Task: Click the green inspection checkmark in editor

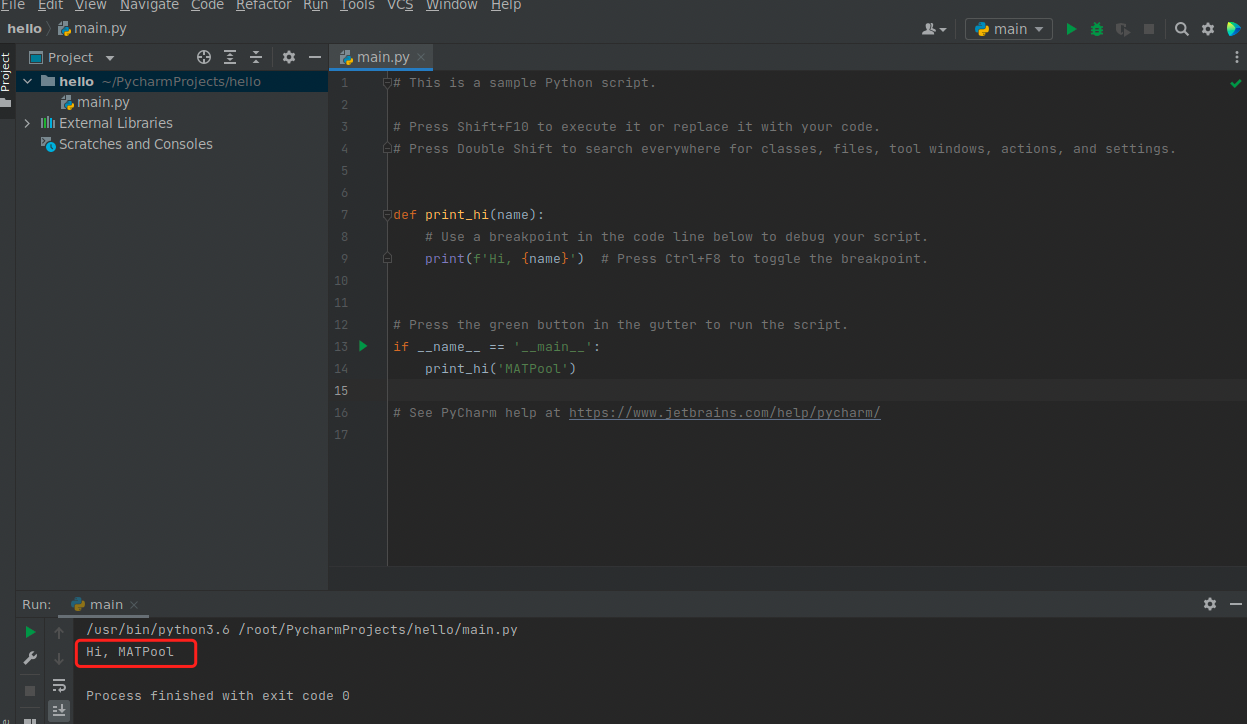Action: coord(1235,84)
